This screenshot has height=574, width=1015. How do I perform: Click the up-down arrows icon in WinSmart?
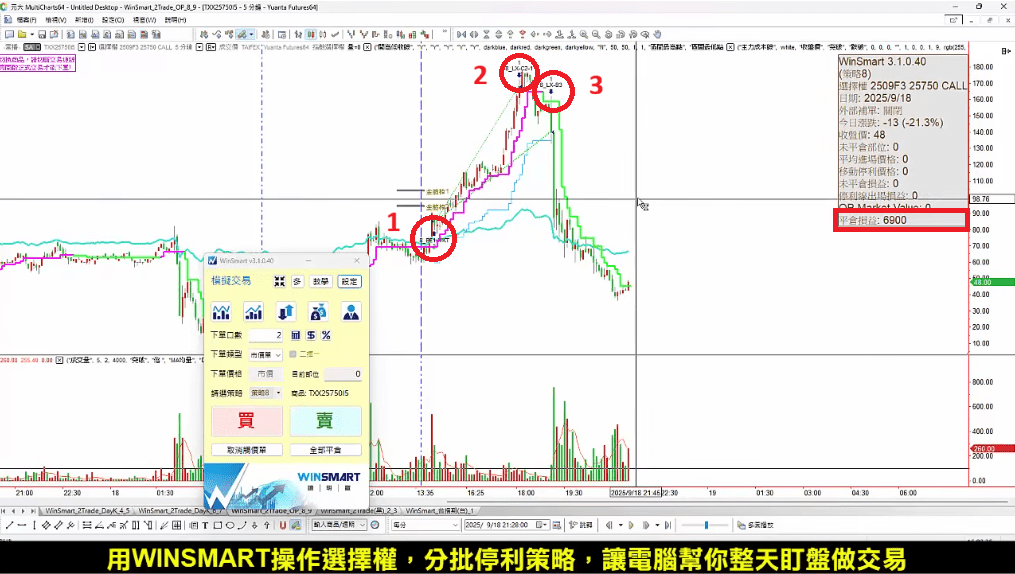285,311
